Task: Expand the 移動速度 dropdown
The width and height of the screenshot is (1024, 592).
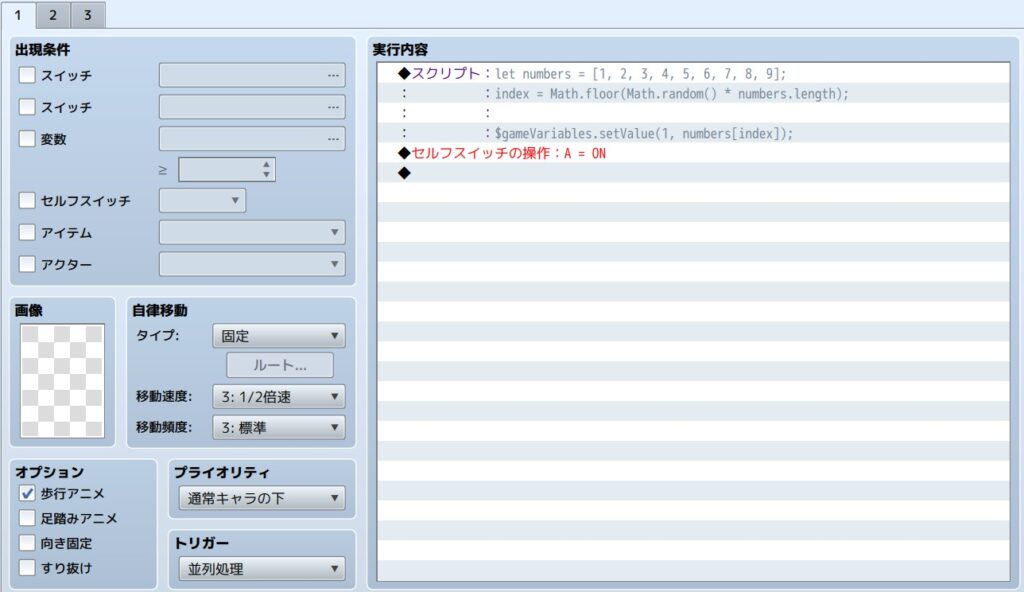Action: point(278,396)
